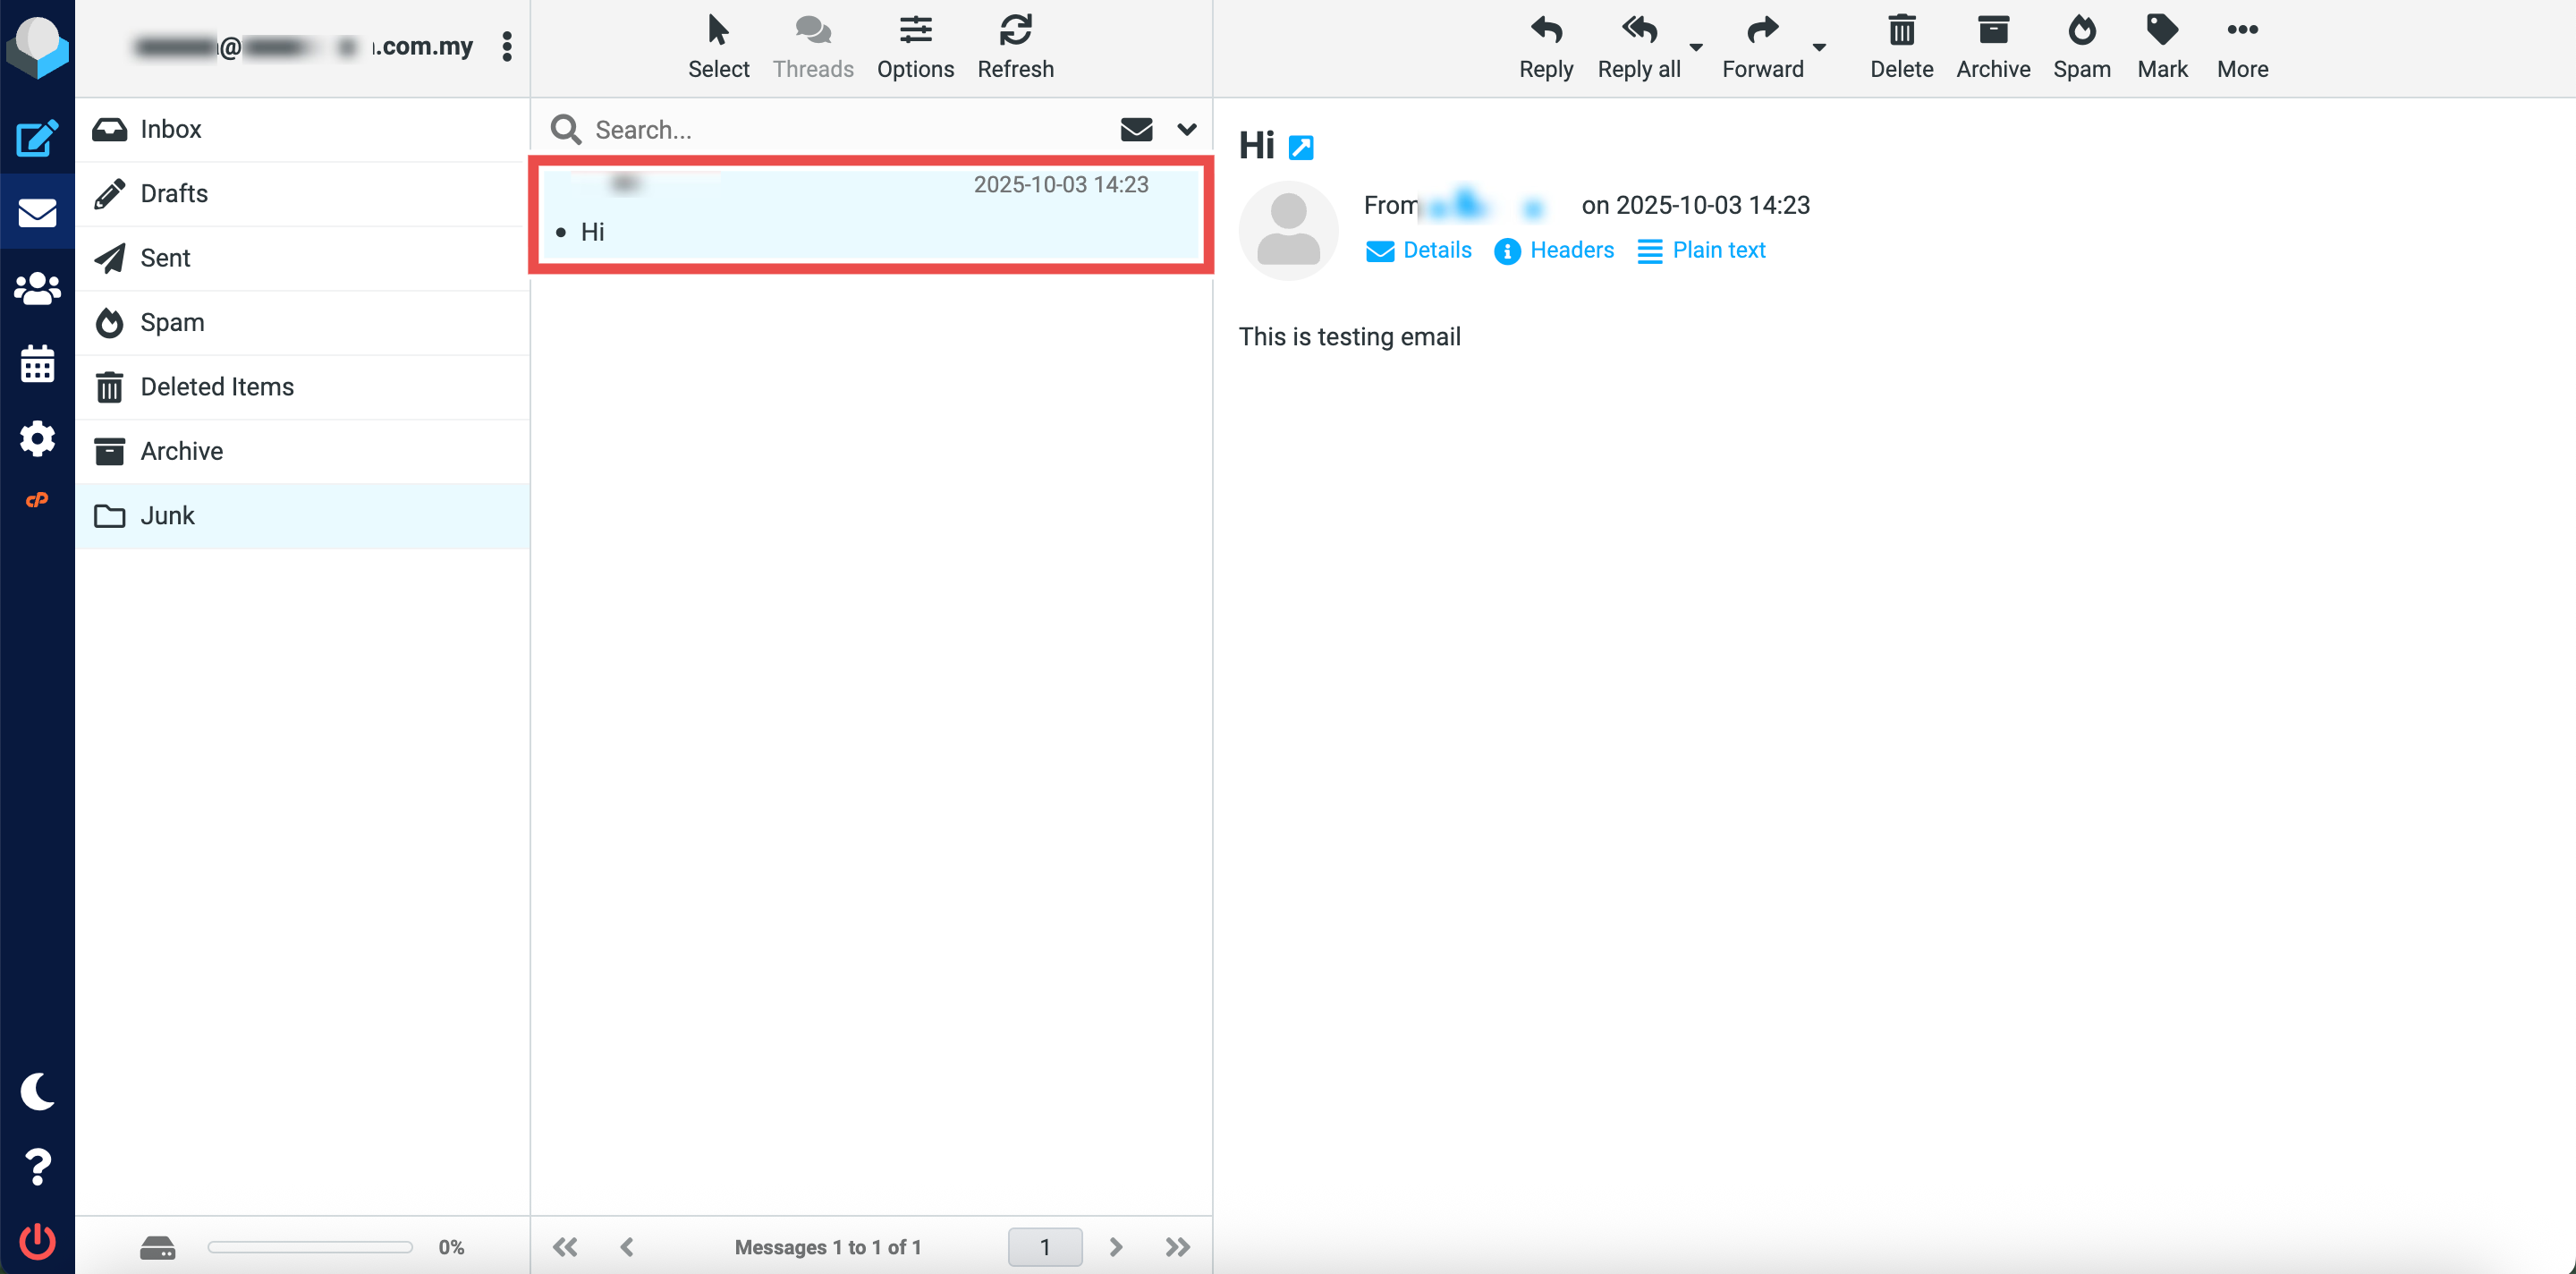Open the Reply all dropdown arrow
Screen dimensions: 2576x1274
click(x=1695, y=47)
